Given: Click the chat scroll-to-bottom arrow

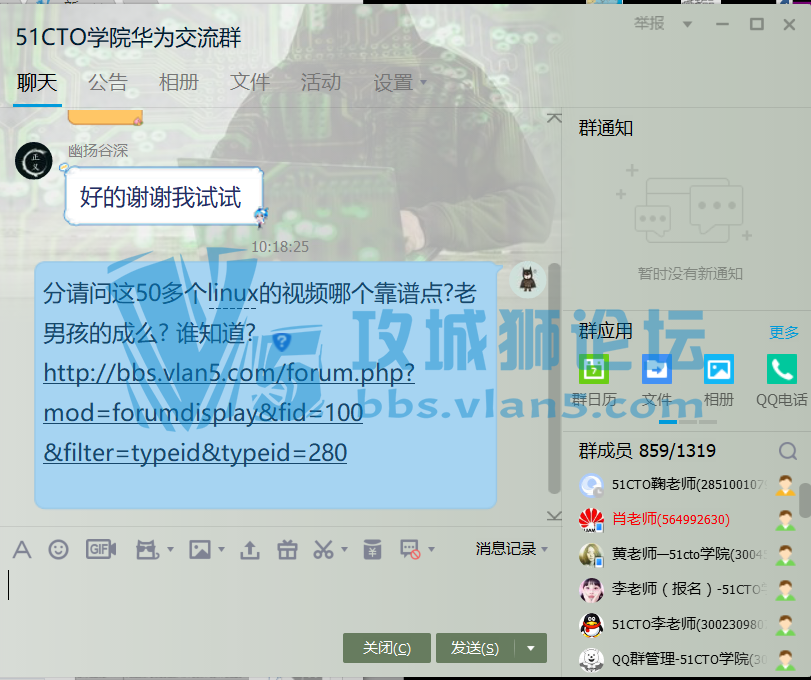Looking at the screenshot, I should pyautogui.click(x=554, y=516).
